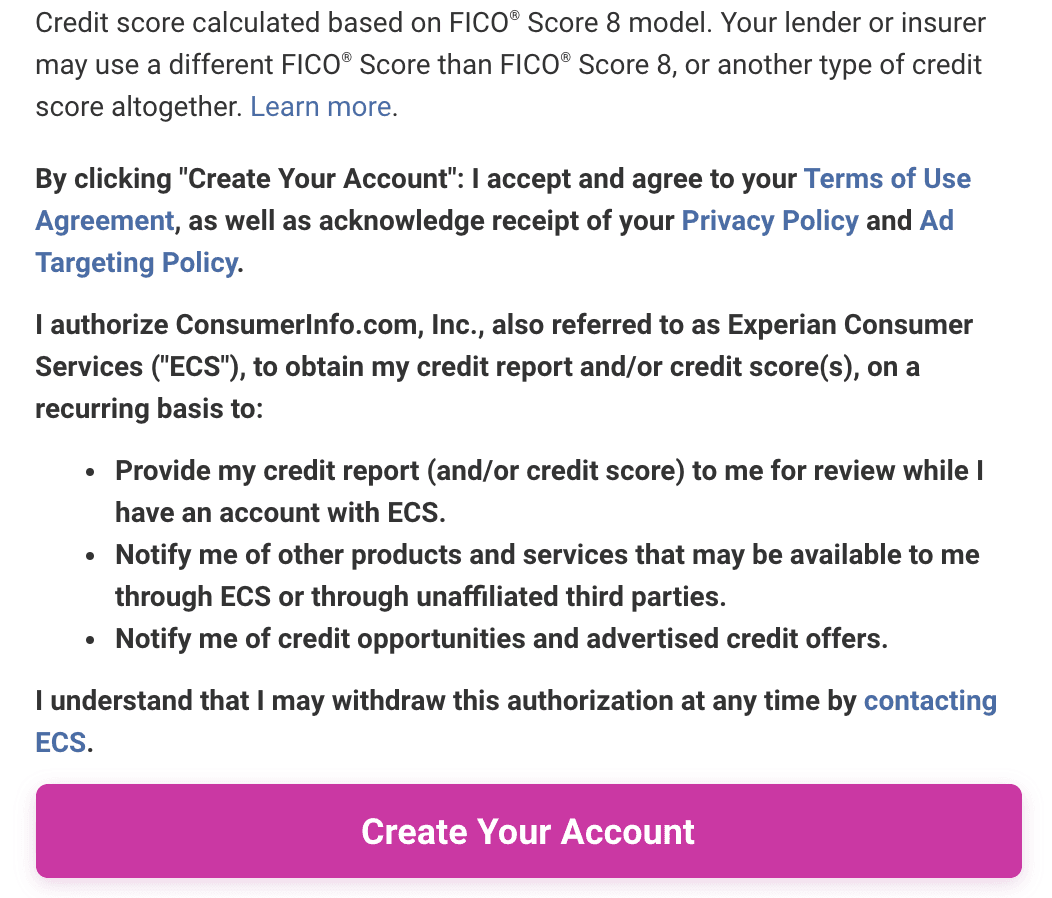Click the bullet dot before 'Notify me of other products'
Viewport: 1052px width, 898px height.
tap(91, 556)
